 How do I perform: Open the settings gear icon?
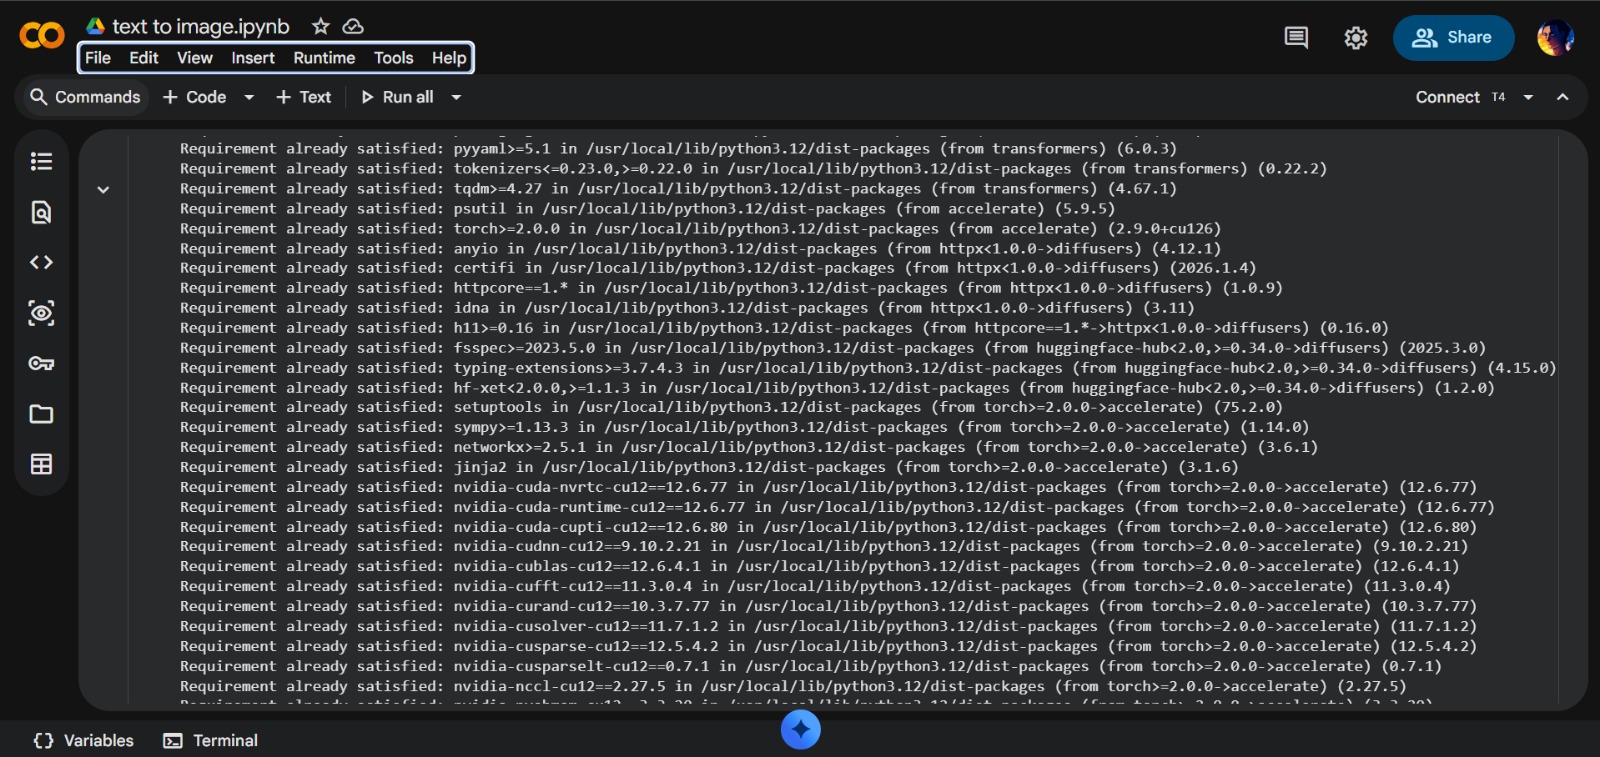(x=1355, y=38)
